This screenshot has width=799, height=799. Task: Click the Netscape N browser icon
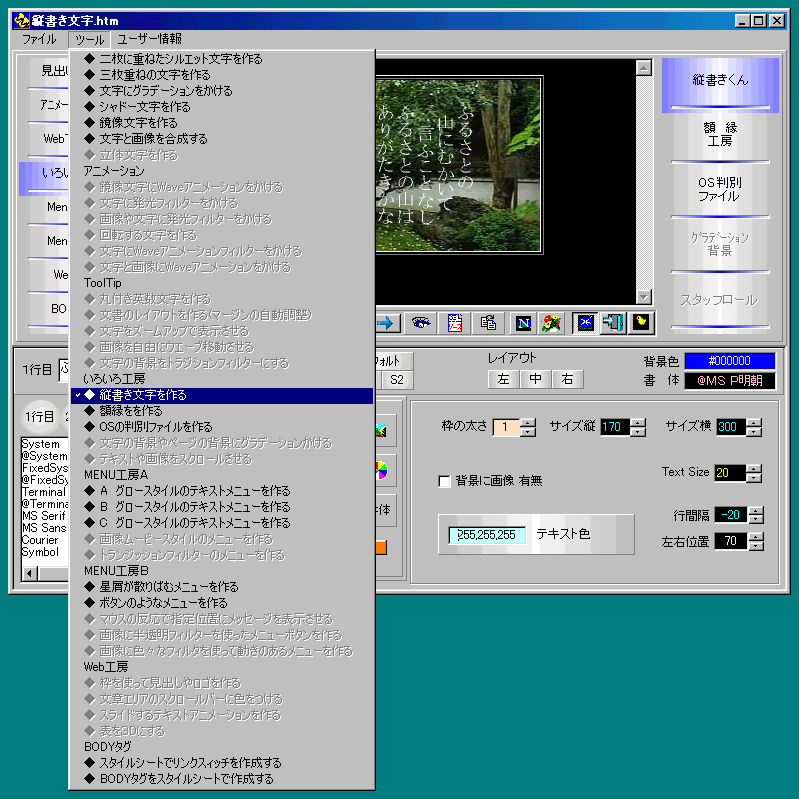pos(523,322)
